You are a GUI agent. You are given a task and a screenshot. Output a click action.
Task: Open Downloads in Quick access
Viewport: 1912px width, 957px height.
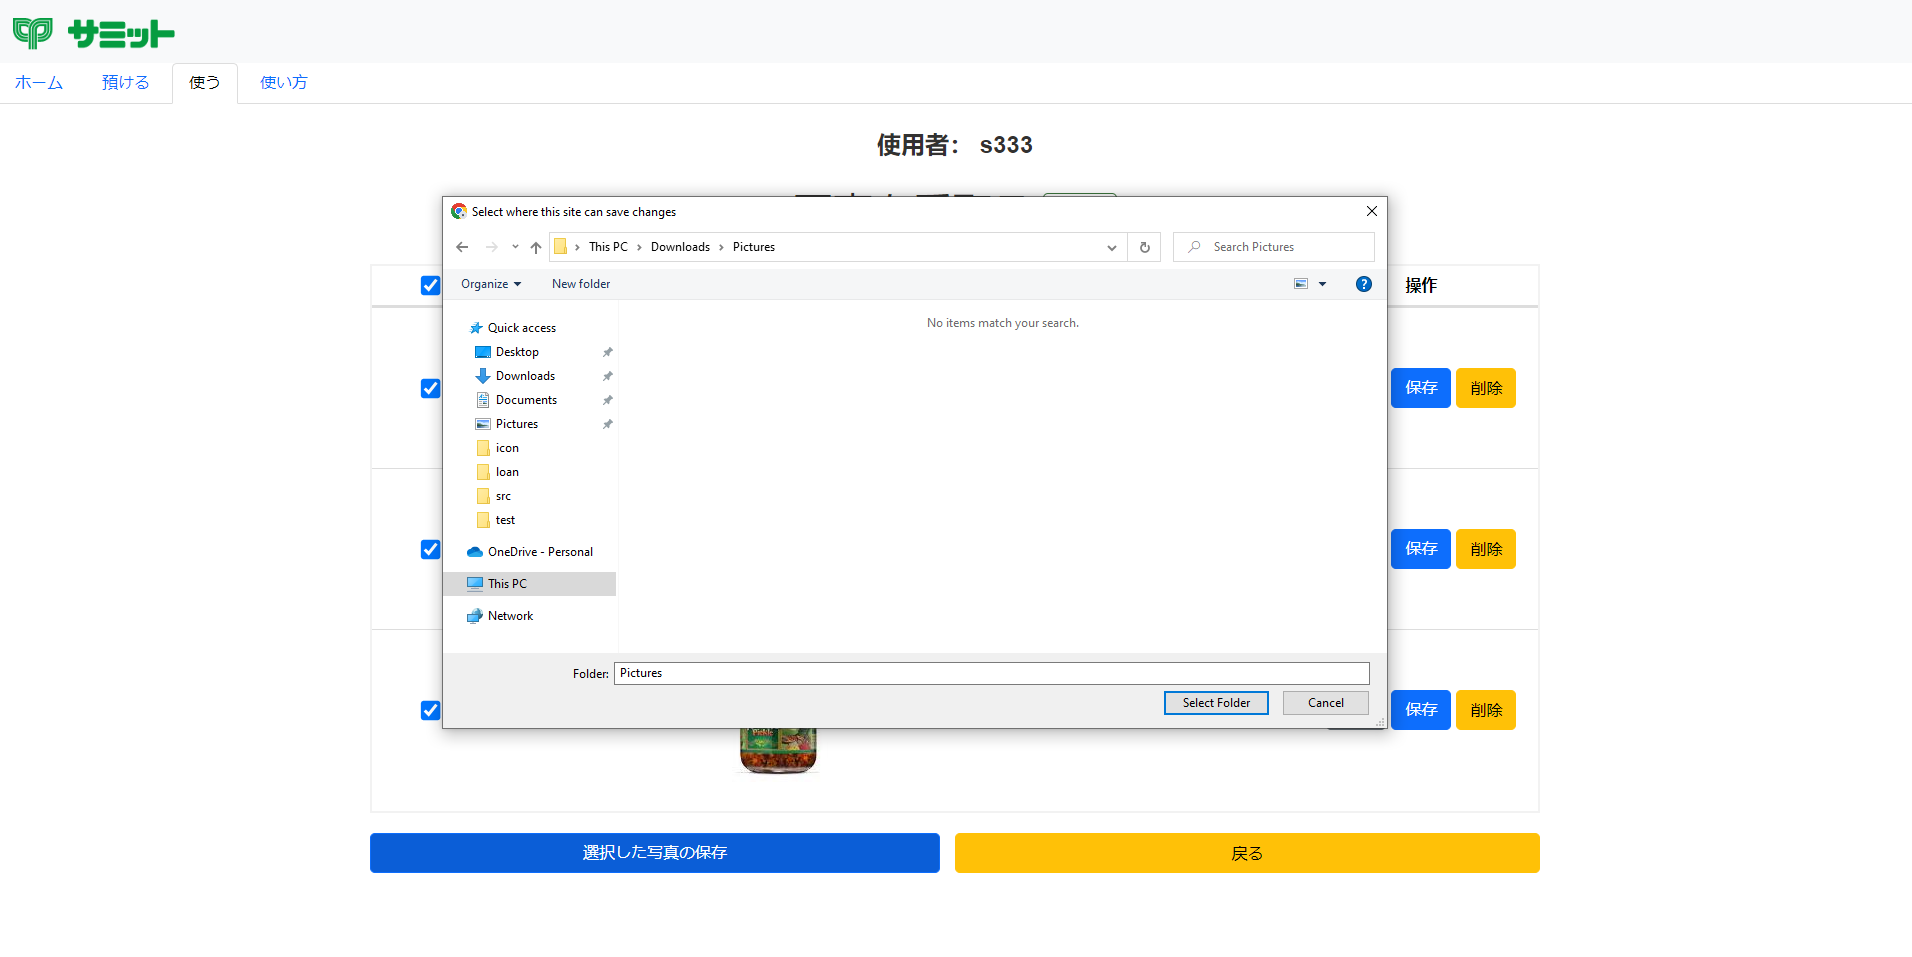(x=525, y=376)
